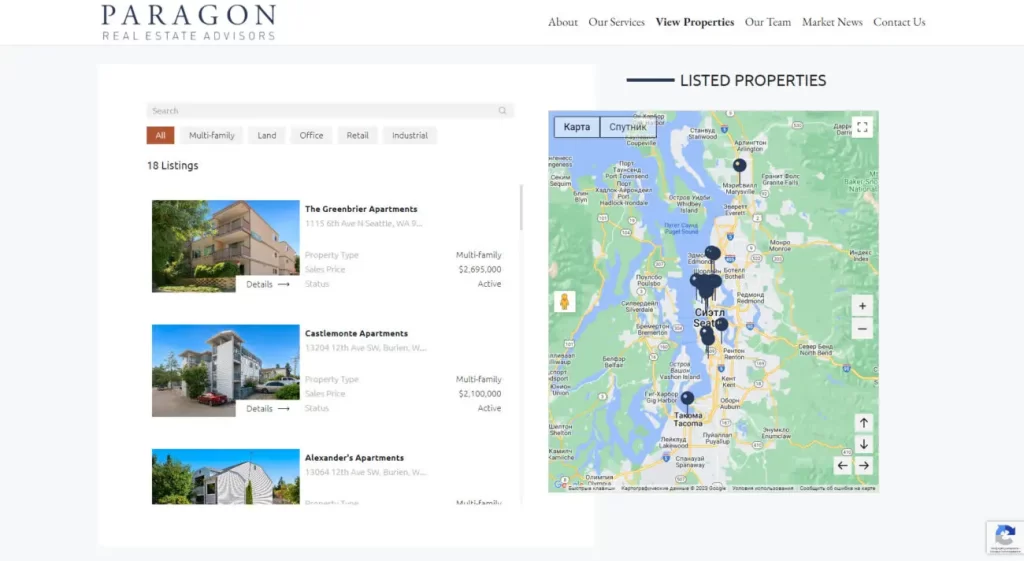The height and width of the screenshot is (561, 1024).
Task: Filter listings by Office
Action: (312, 135)
